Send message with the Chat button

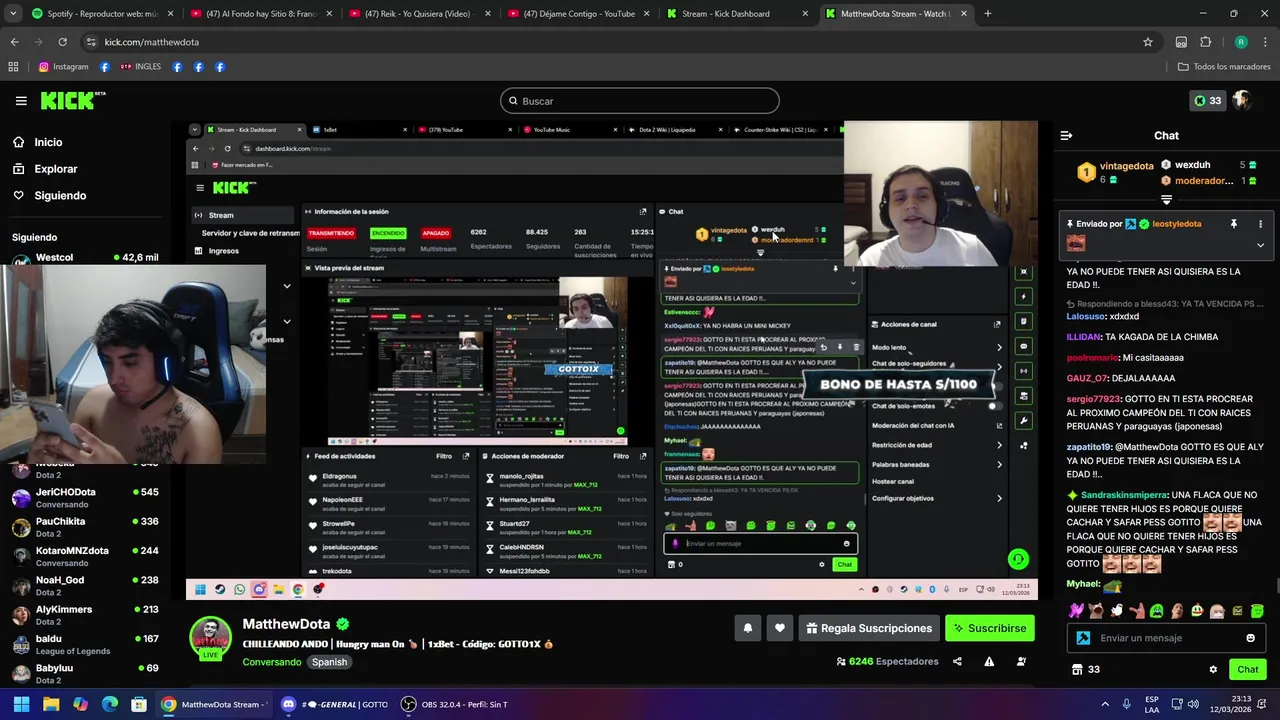pos(1247,669)
